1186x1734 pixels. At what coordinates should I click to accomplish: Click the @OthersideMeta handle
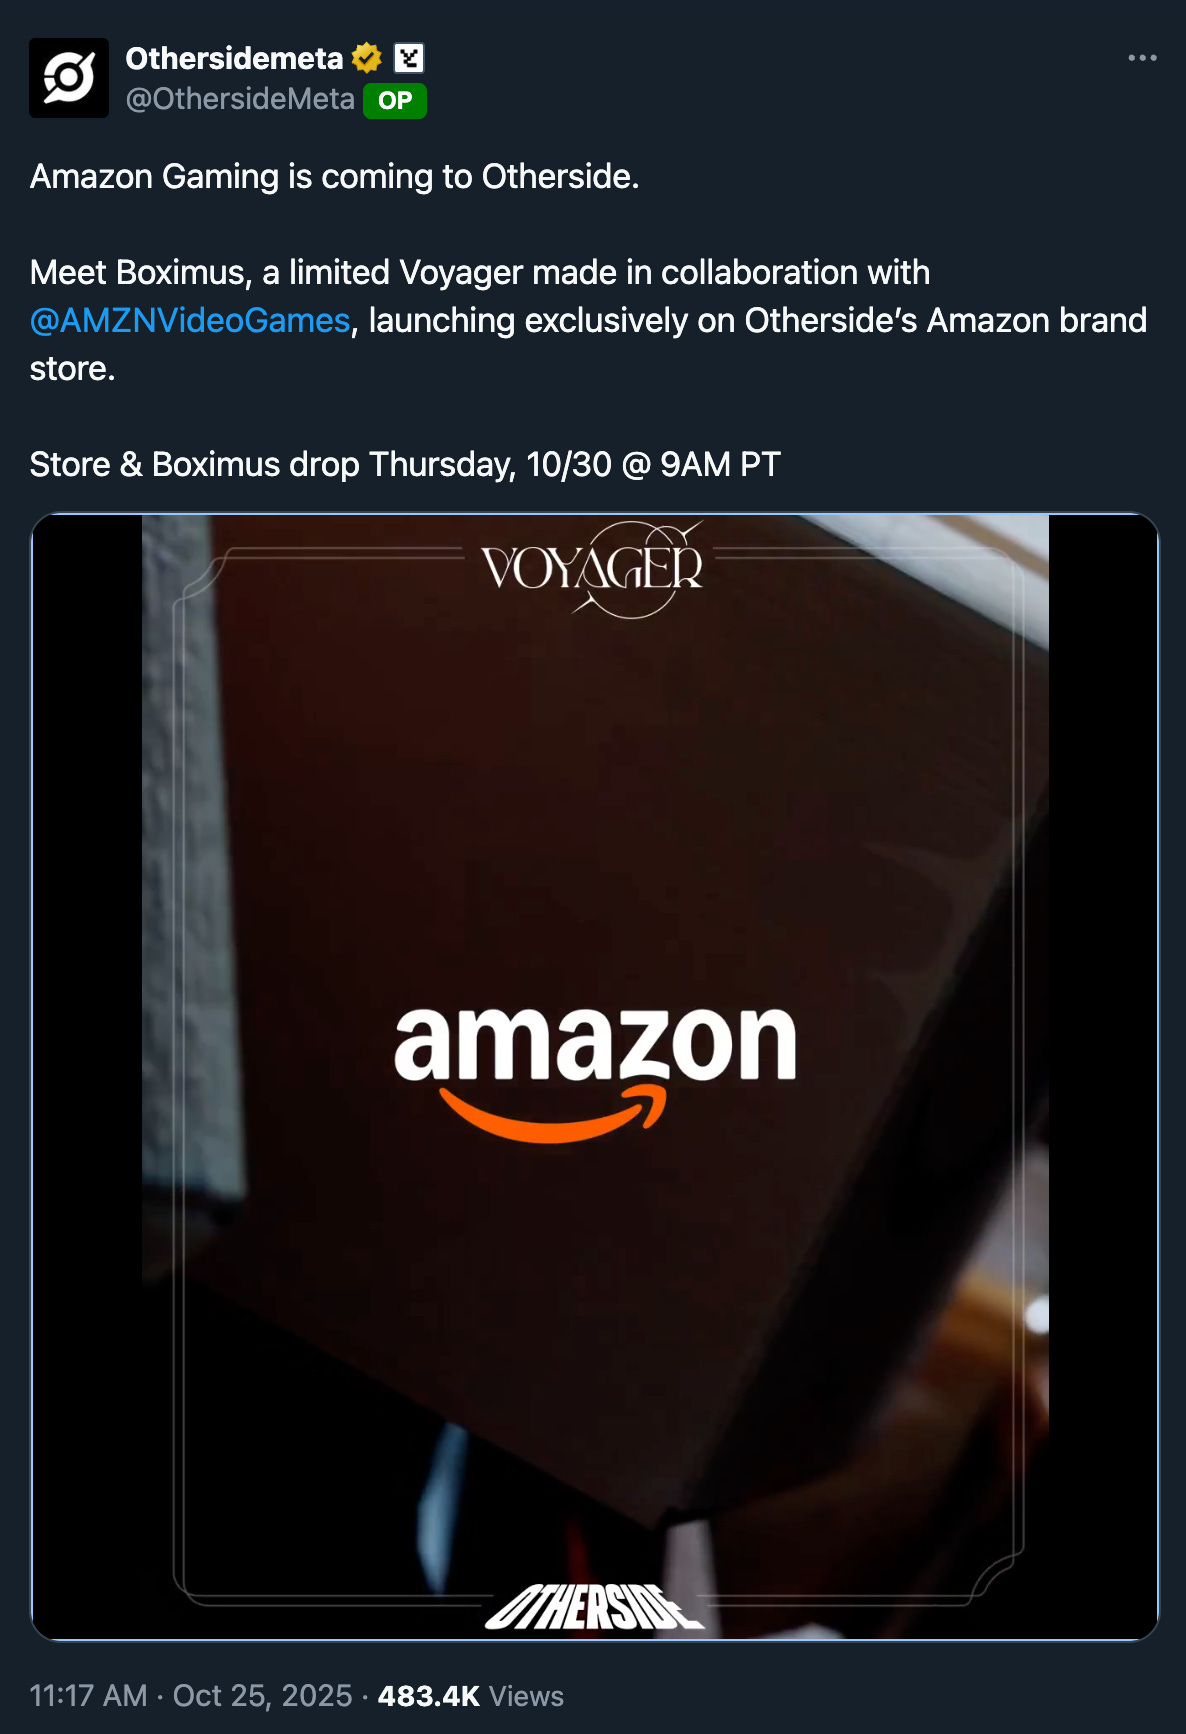240,99
